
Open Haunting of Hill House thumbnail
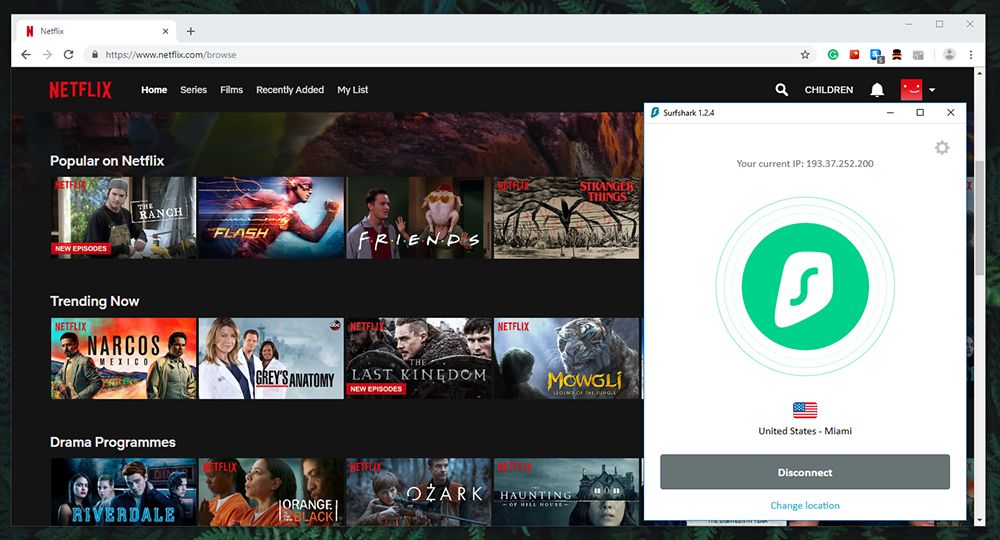click(566, 492)
